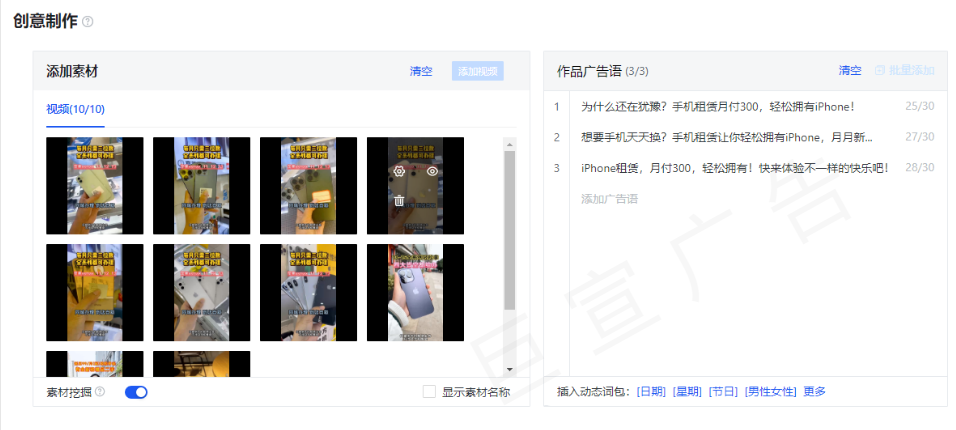Select the 视频(10/10) tab
The width and height of the screenshot is (956, 430).
pyautogui.click(x=76, y=109)
